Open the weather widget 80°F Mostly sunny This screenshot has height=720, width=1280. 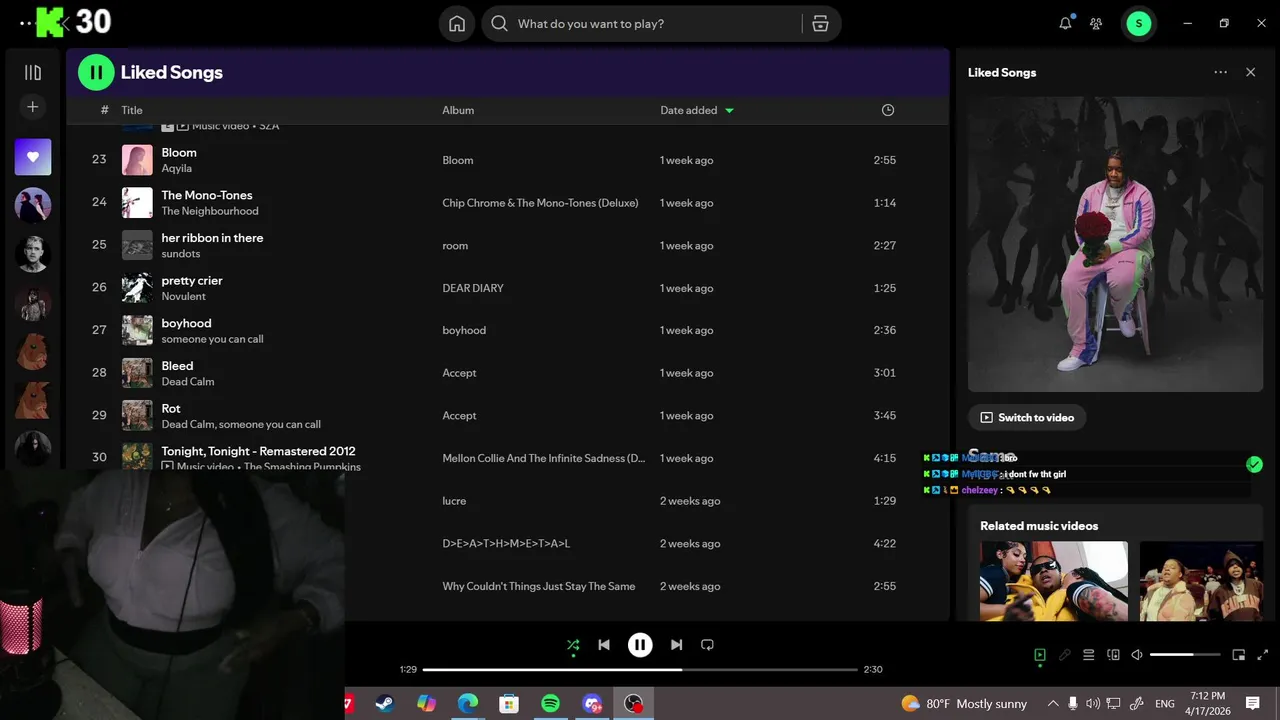pos(964,704)
